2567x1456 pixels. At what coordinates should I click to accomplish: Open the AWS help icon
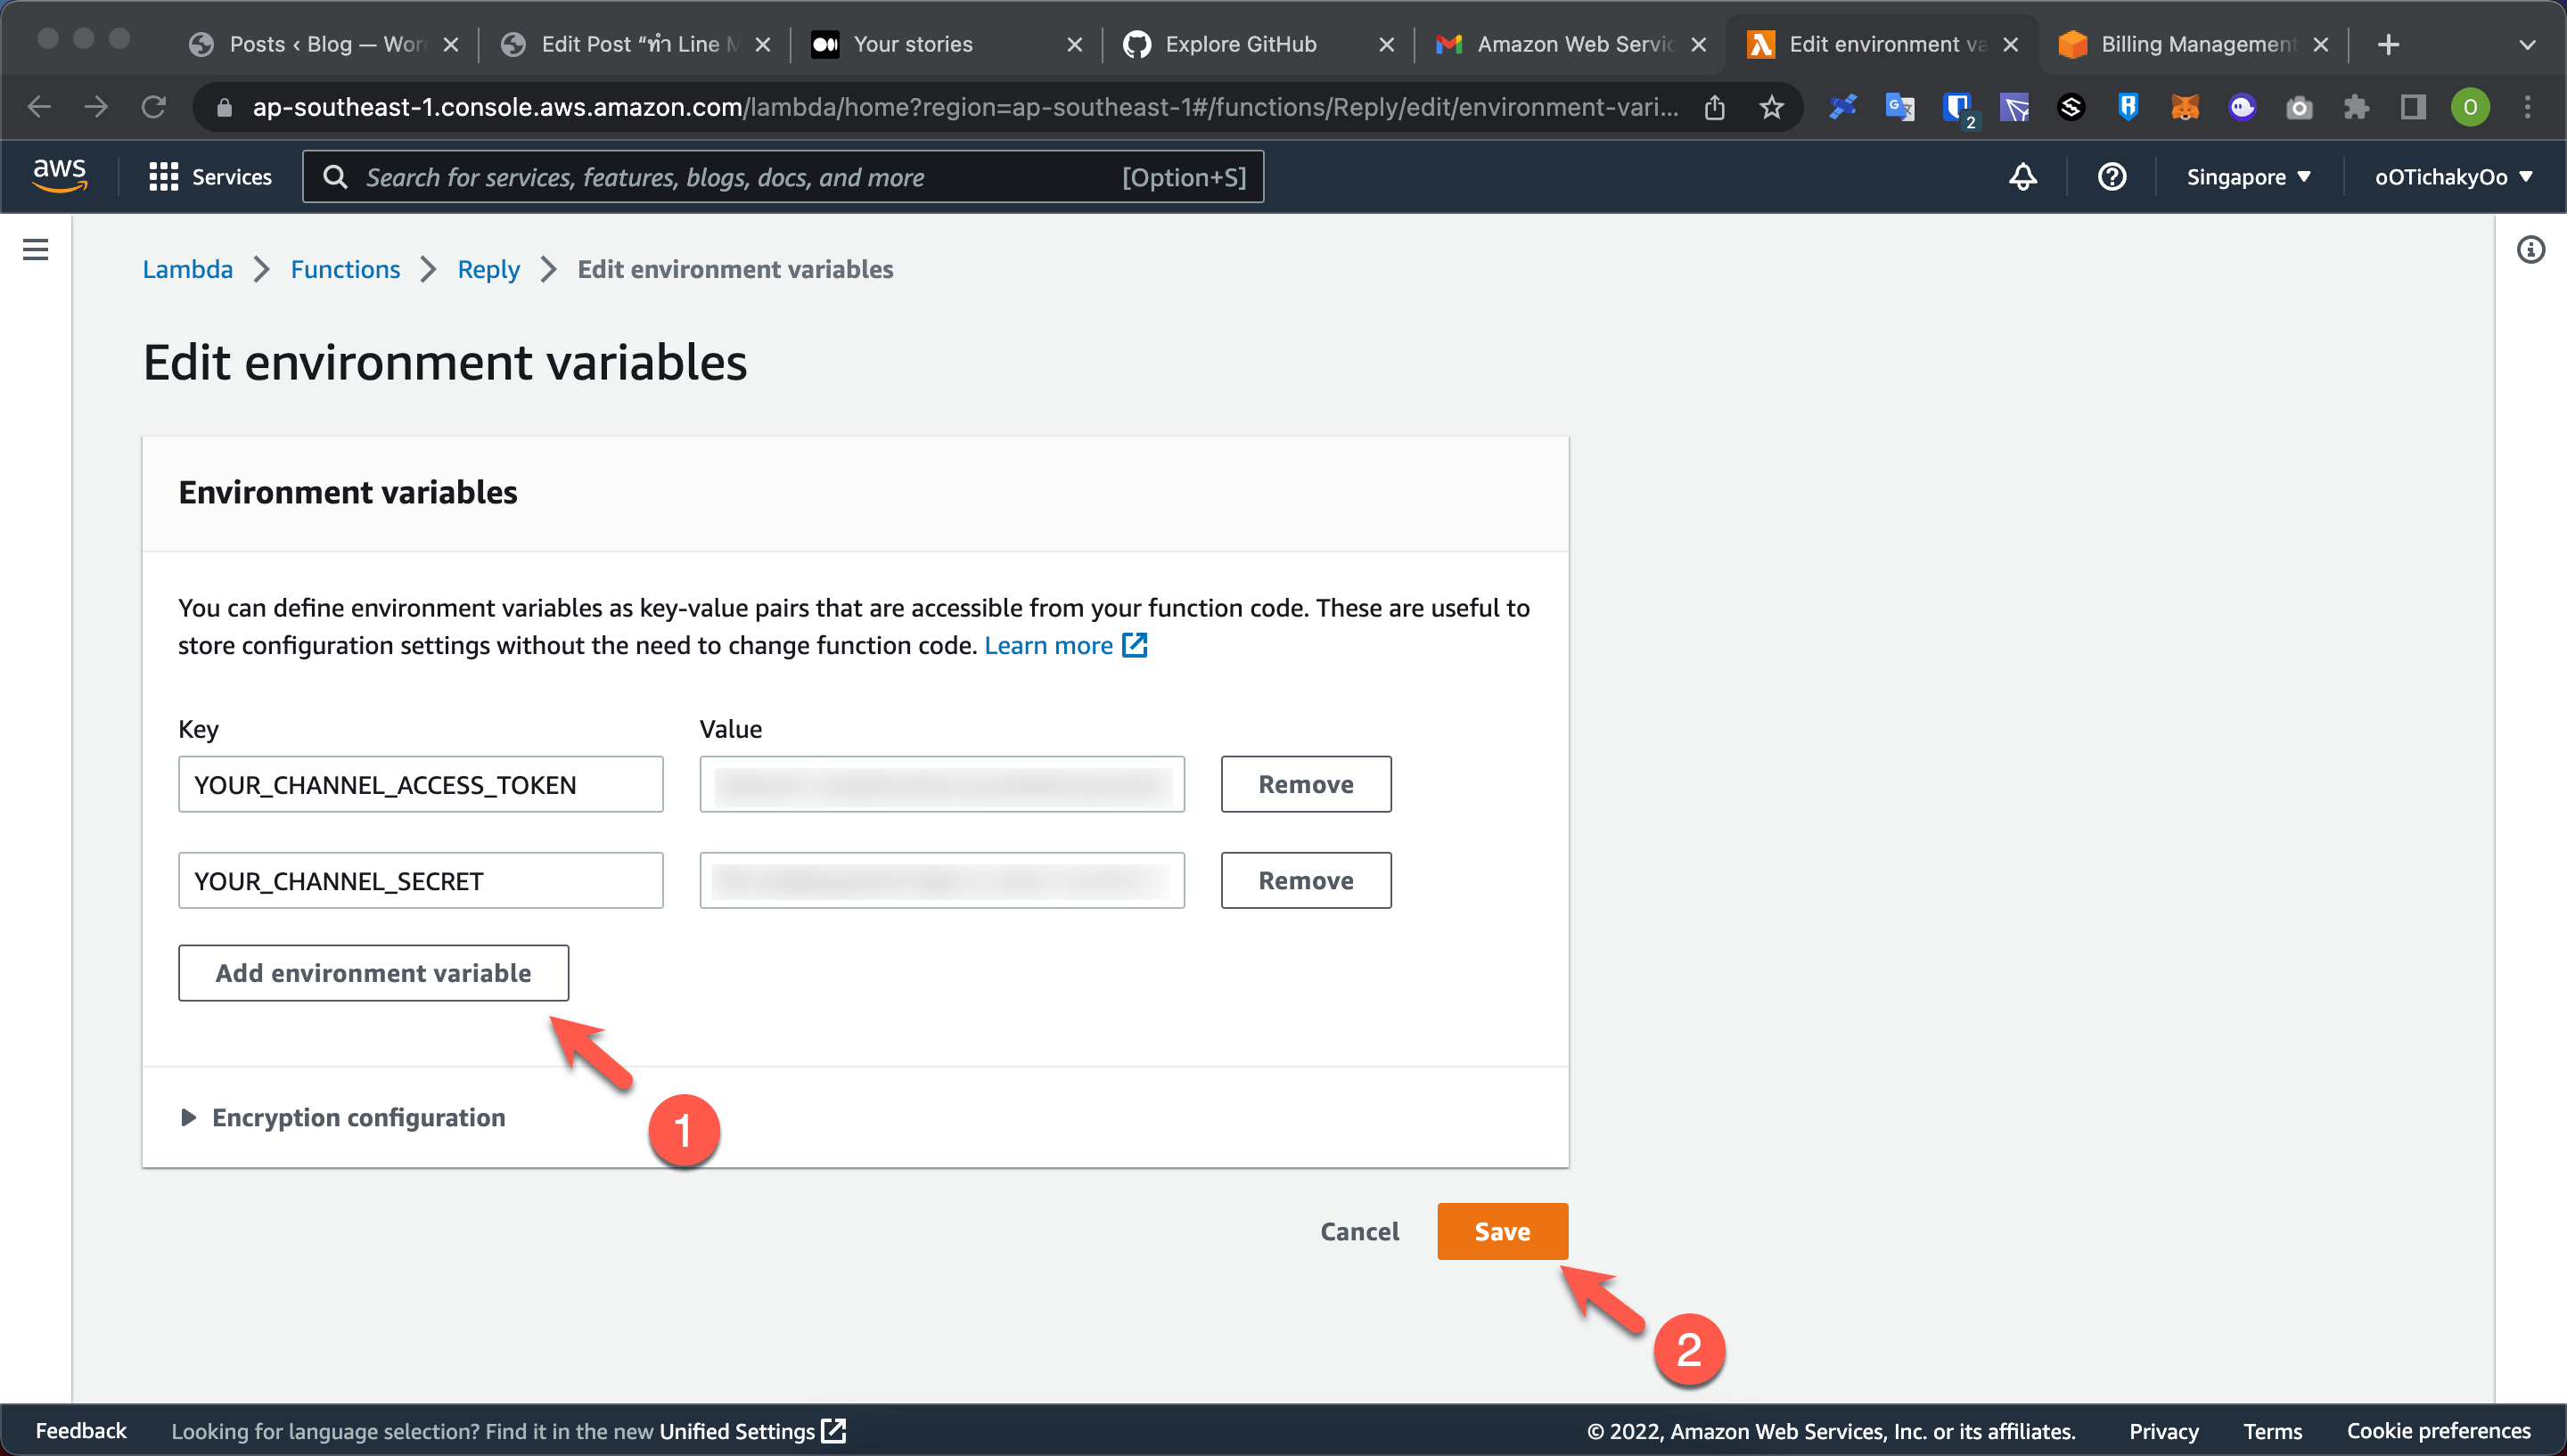2111,176
